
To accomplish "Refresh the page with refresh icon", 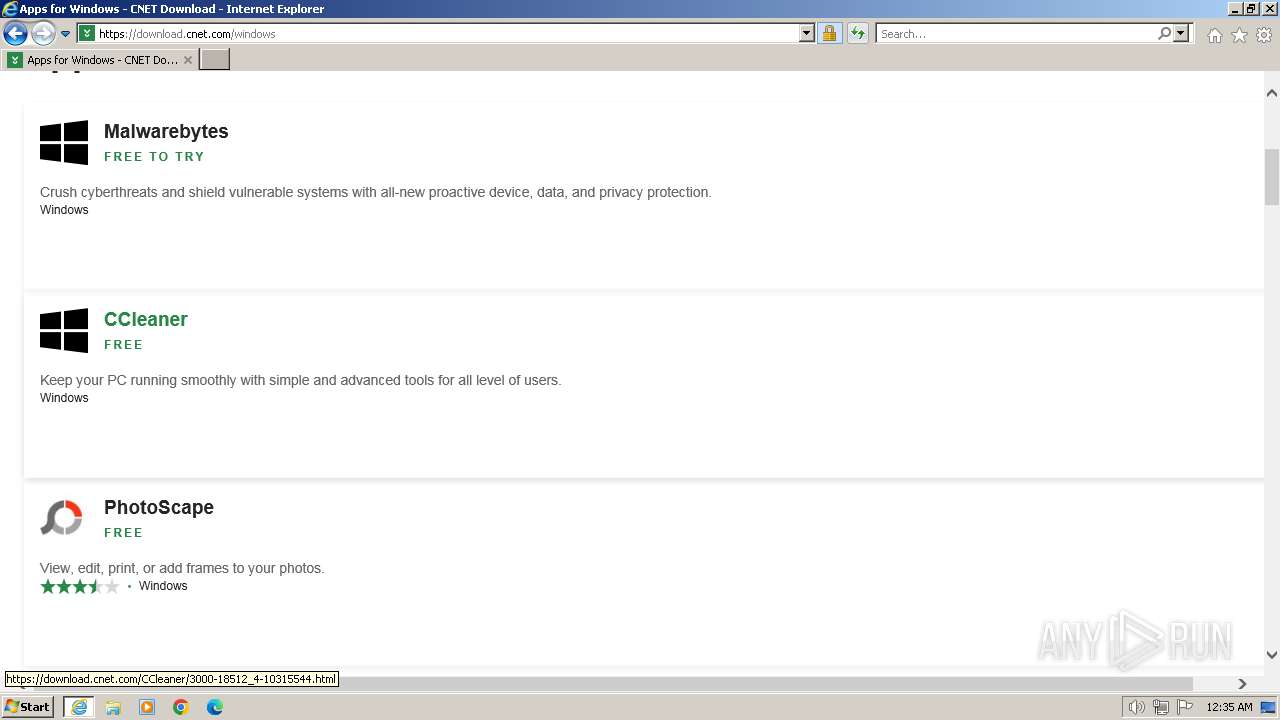I will click(857, 33).
